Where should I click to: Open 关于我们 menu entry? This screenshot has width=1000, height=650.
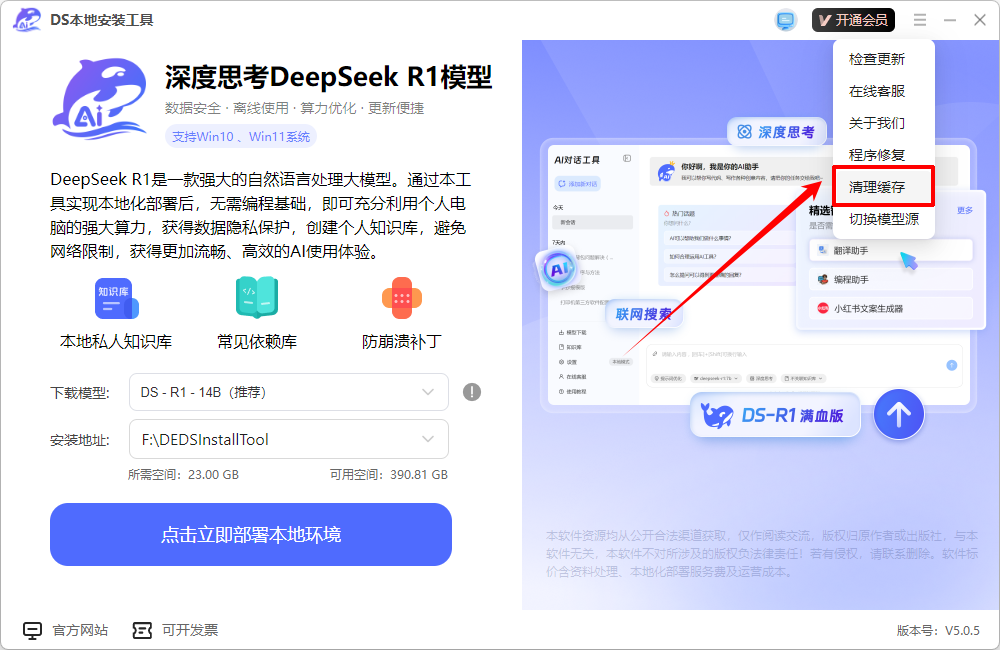(x=877, y=123)
